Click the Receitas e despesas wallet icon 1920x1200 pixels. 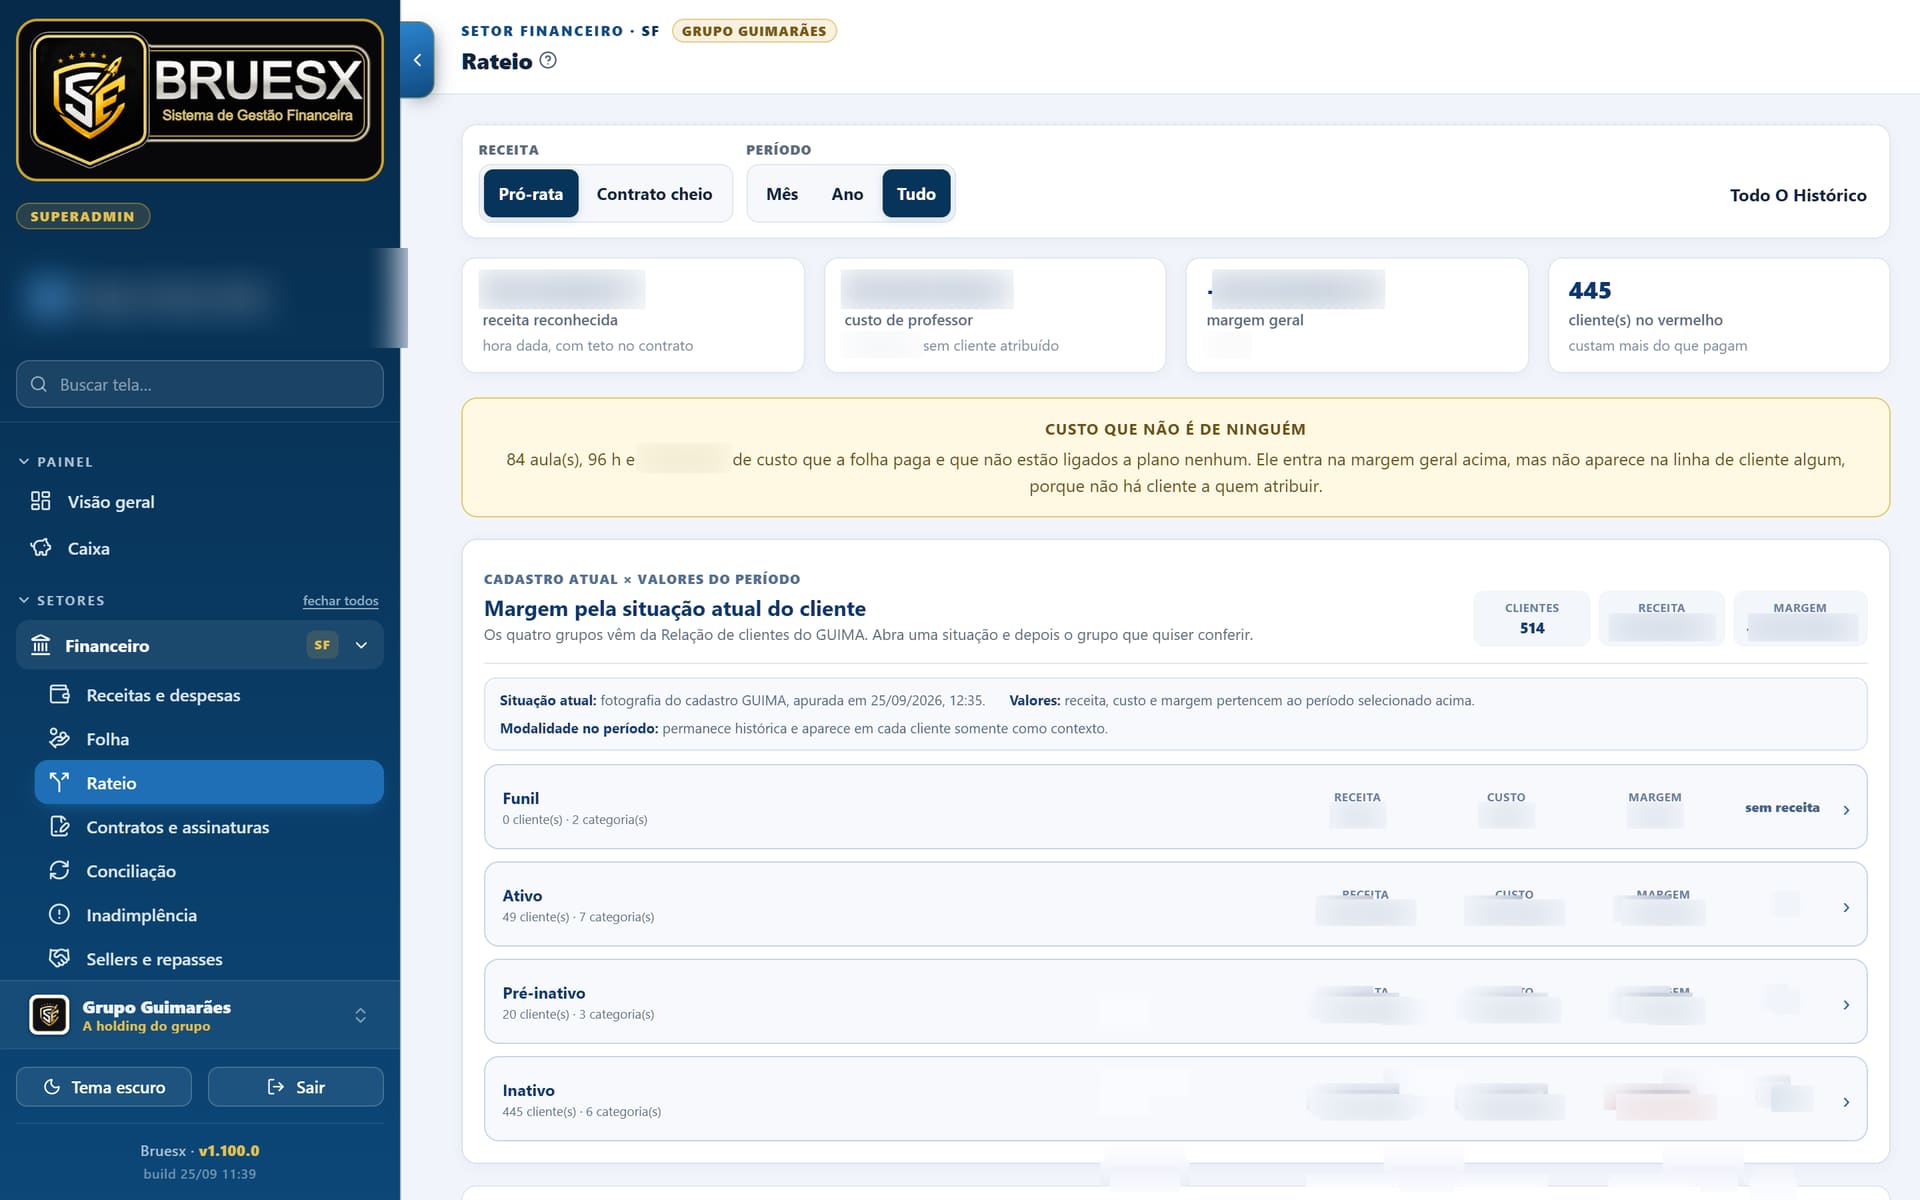(59, 694)
